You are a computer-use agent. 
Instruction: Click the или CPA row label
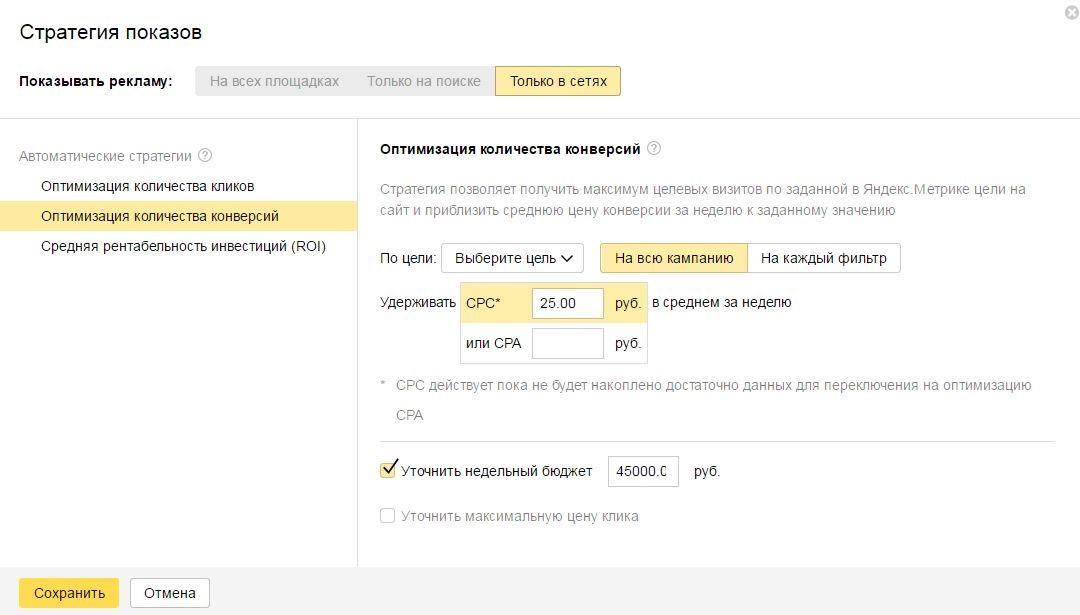[x=493, y=343]
